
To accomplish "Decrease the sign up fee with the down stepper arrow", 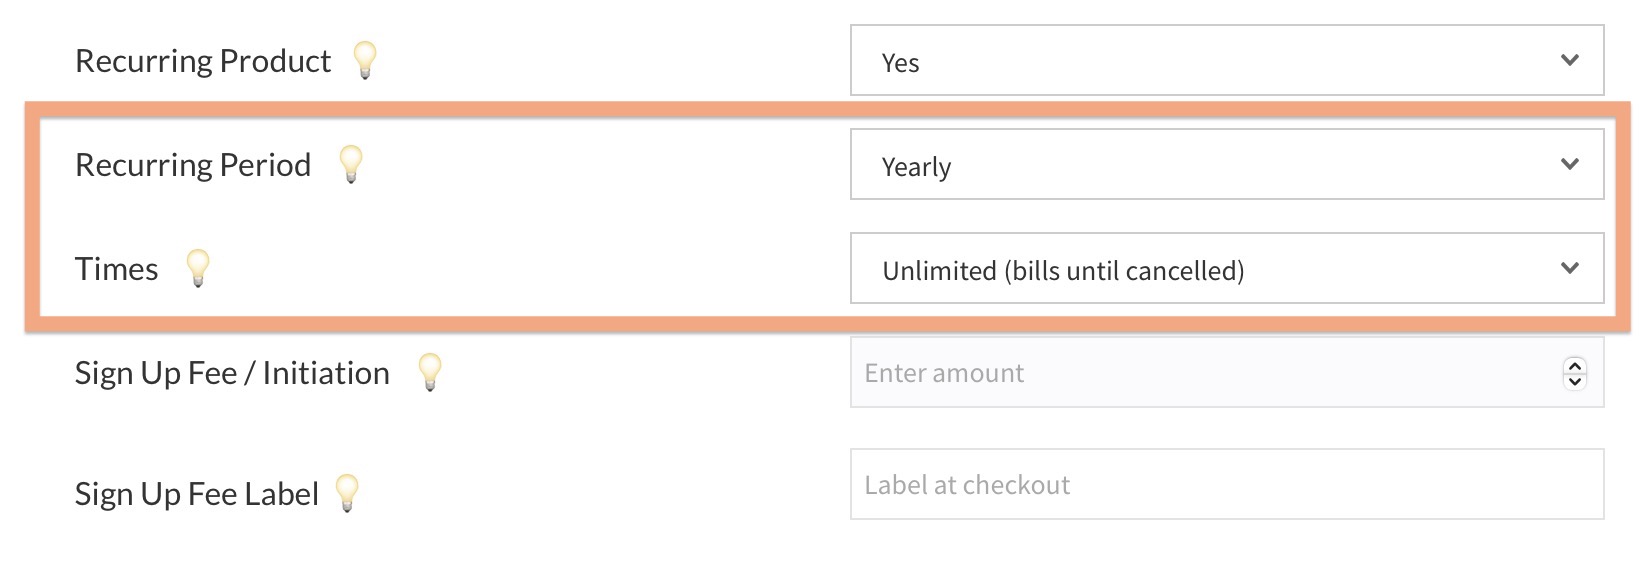I will click(1575, 381).
